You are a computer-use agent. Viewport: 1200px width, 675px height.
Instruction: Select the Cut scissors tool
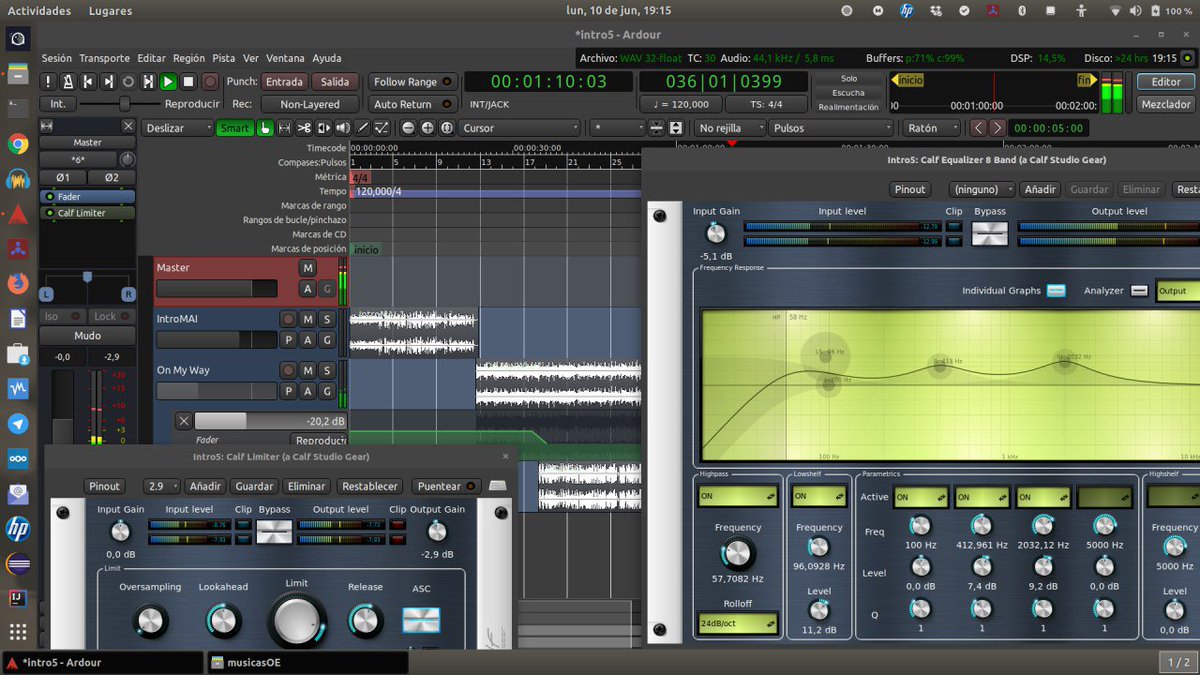coord(304,128)
